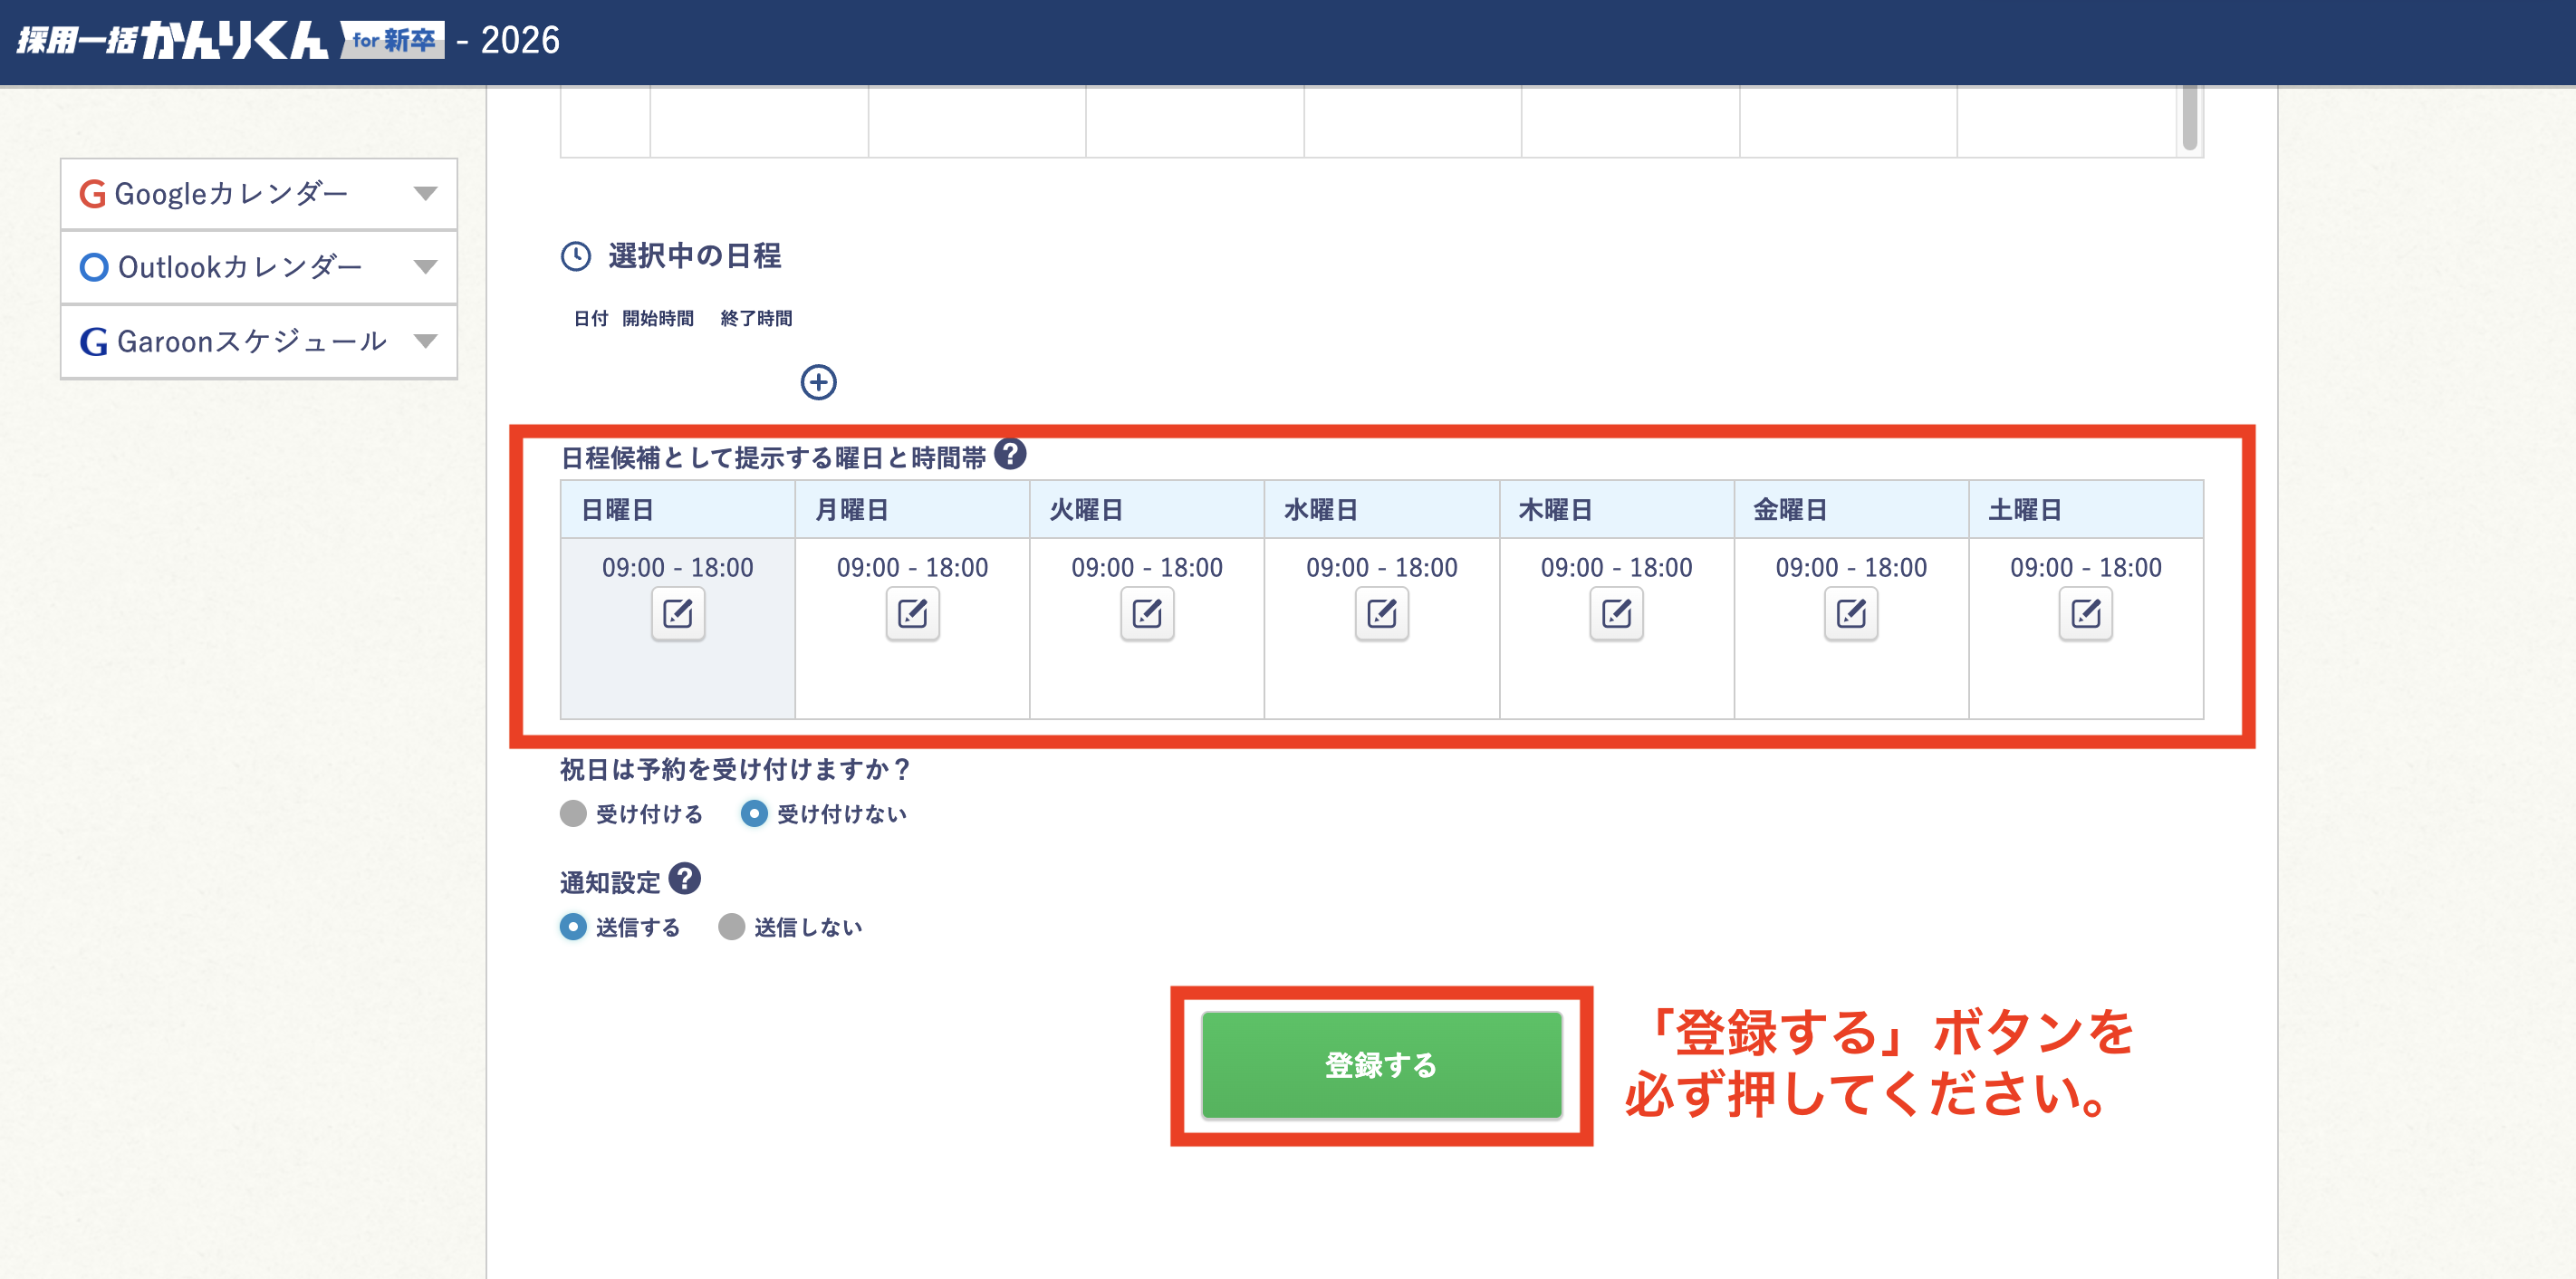This screenshot has height=1279, width=2576.
Task: Edit Monday's available time range
Action: (x=911, y=615)
